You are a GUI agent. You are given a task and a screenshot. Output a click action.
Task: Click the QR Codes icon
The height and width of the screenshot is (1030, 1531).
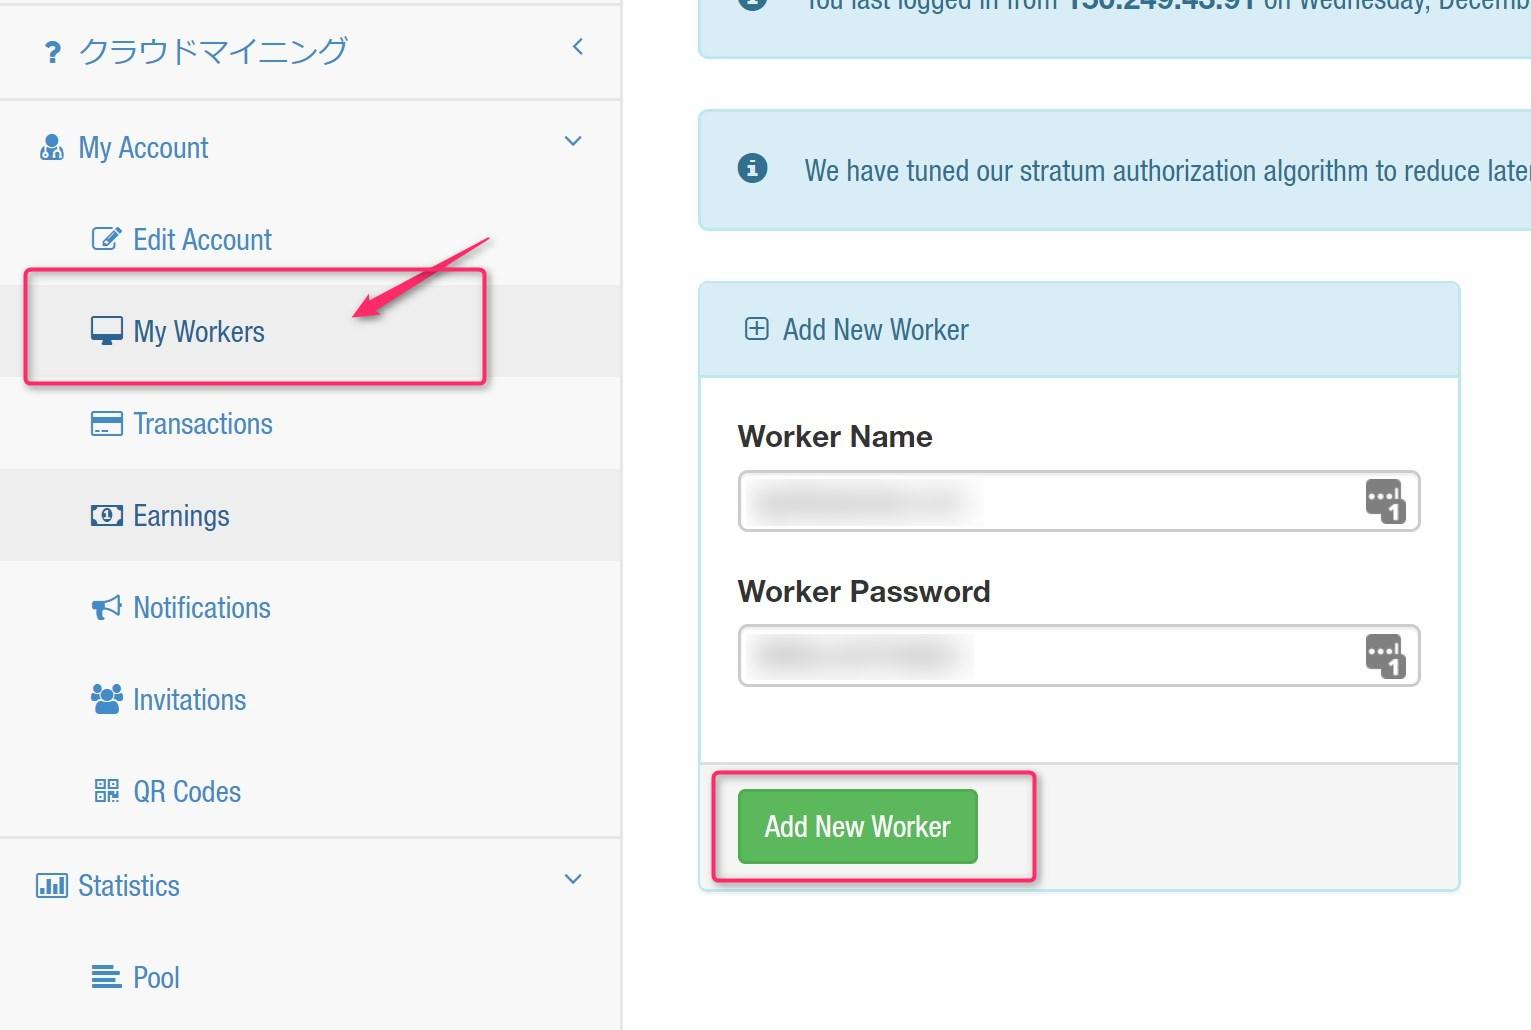[106, 791]
